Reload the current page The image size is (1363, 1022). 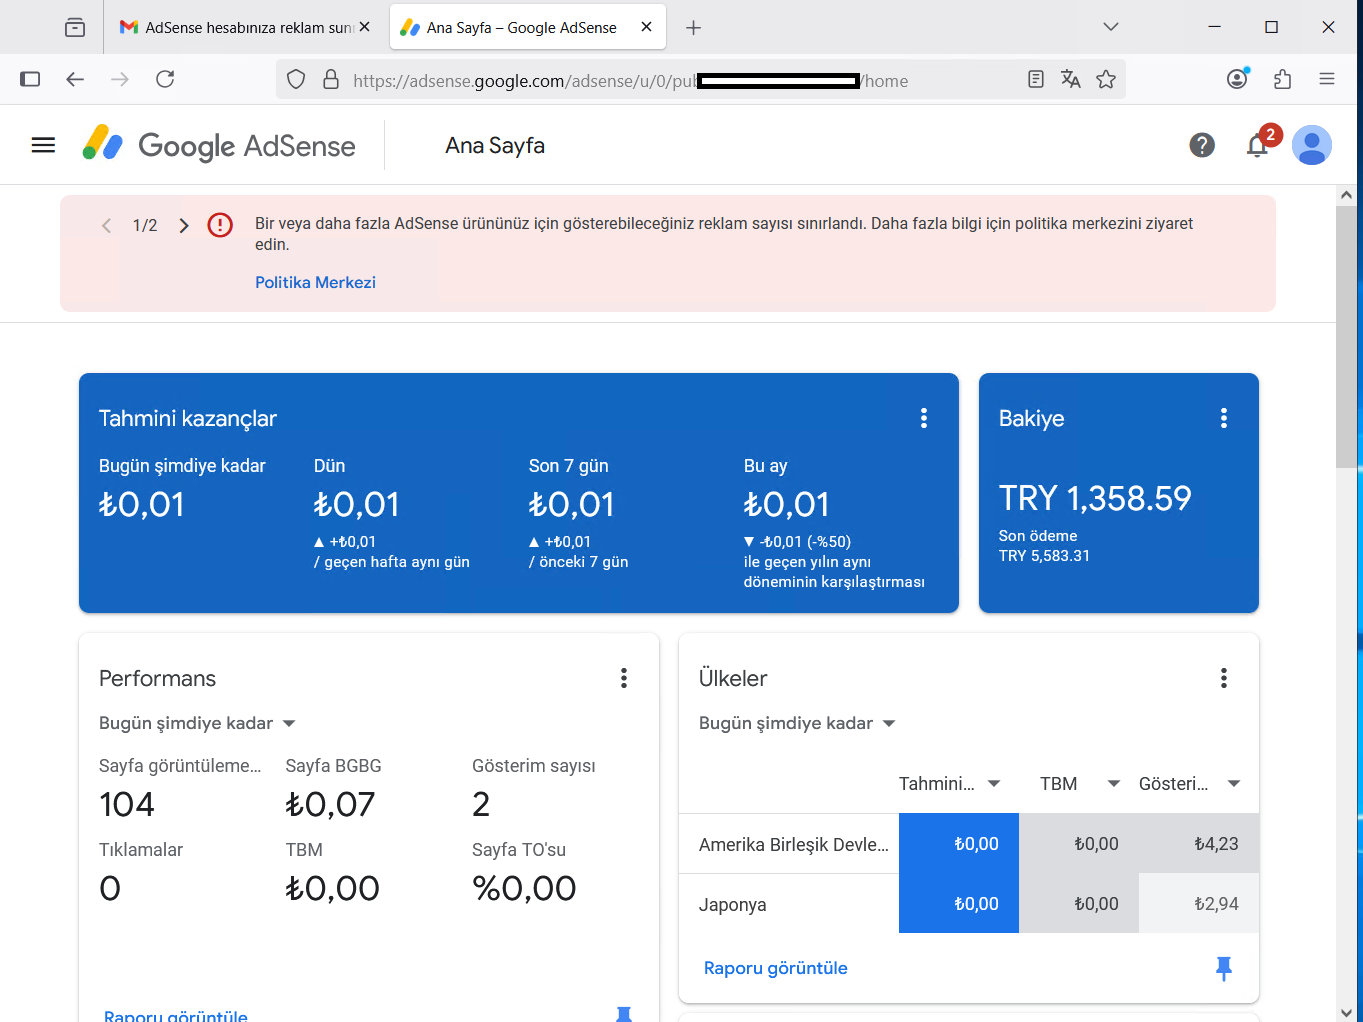tap(165, 79)
